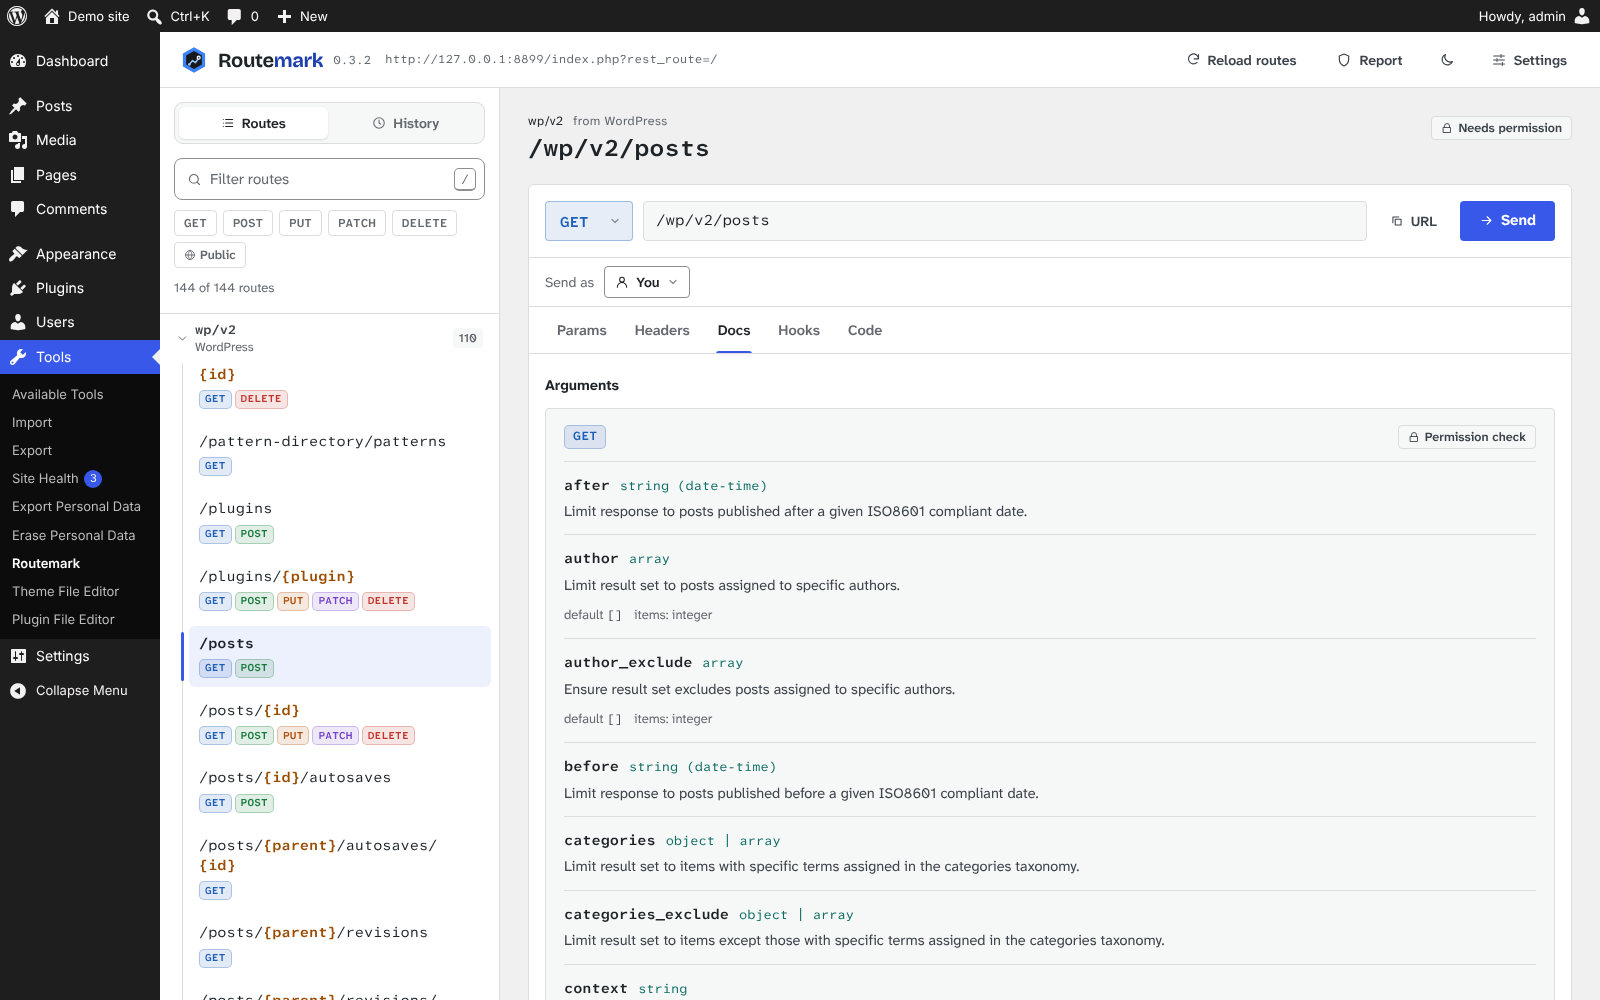Click the Routemark logo icon
This screenshot has height=1000, width=1600.
[x=194, y=60]
